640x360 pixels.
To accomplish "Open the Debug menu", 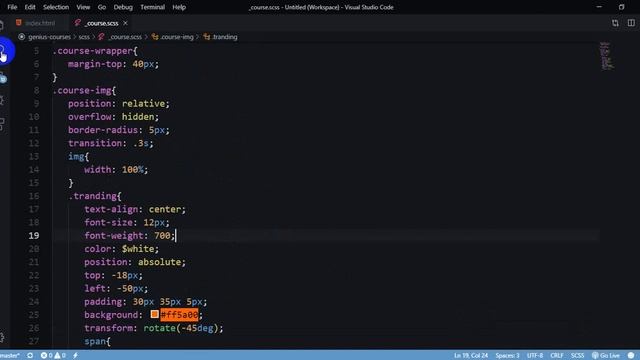I will (123, 7).
